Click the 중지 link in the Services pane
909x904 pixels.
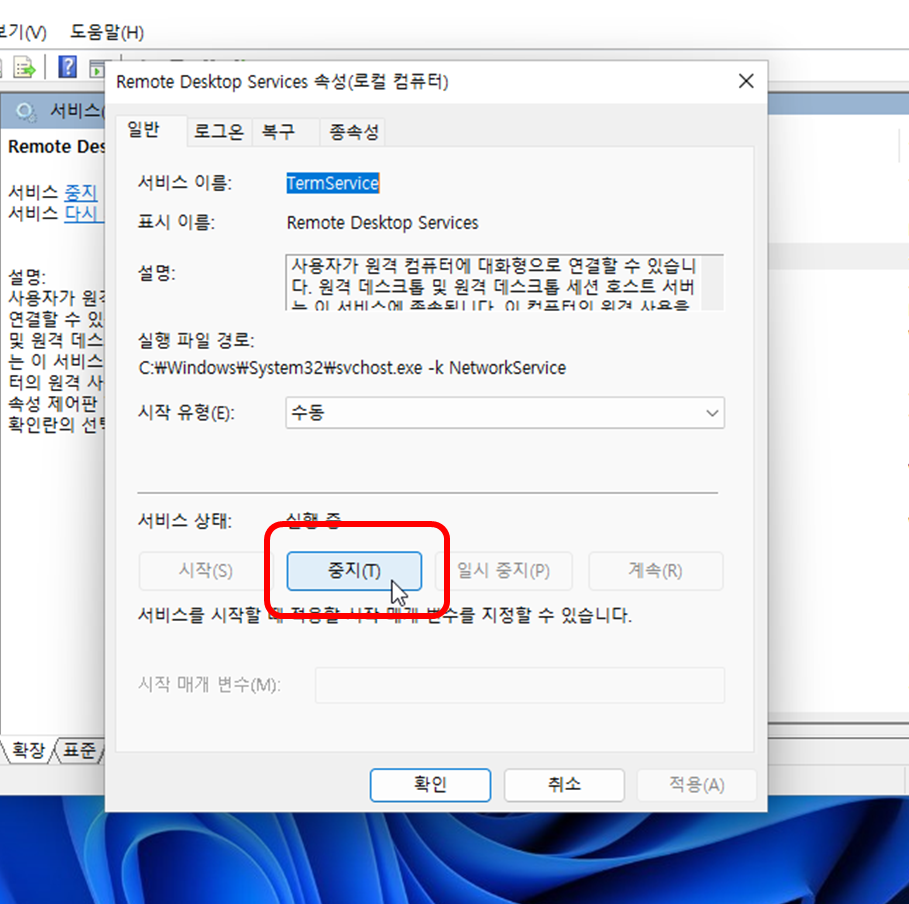(81, 192)
